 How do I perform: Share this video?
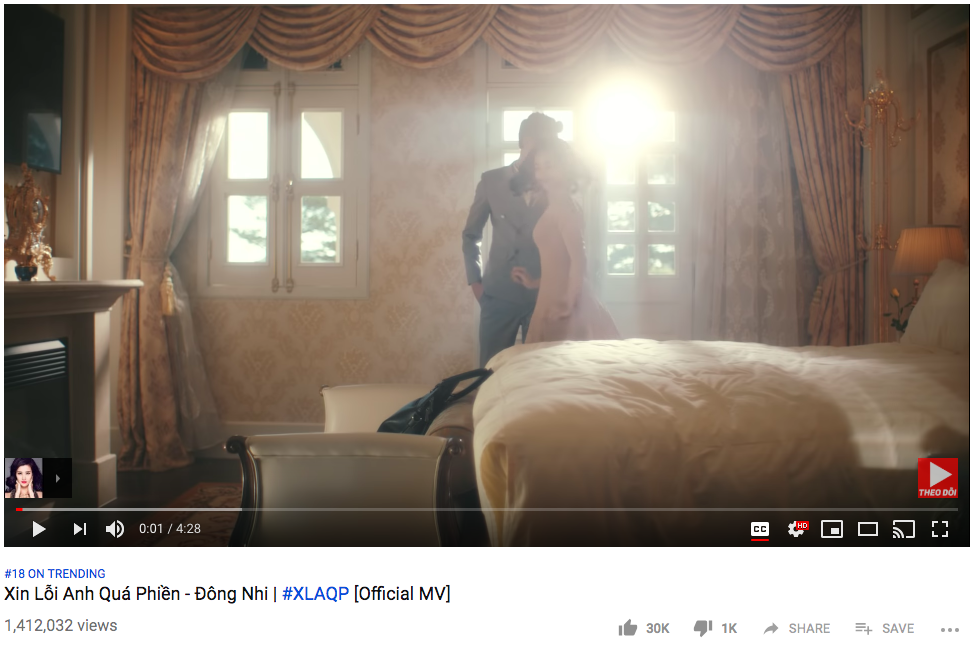click(797, 628)
